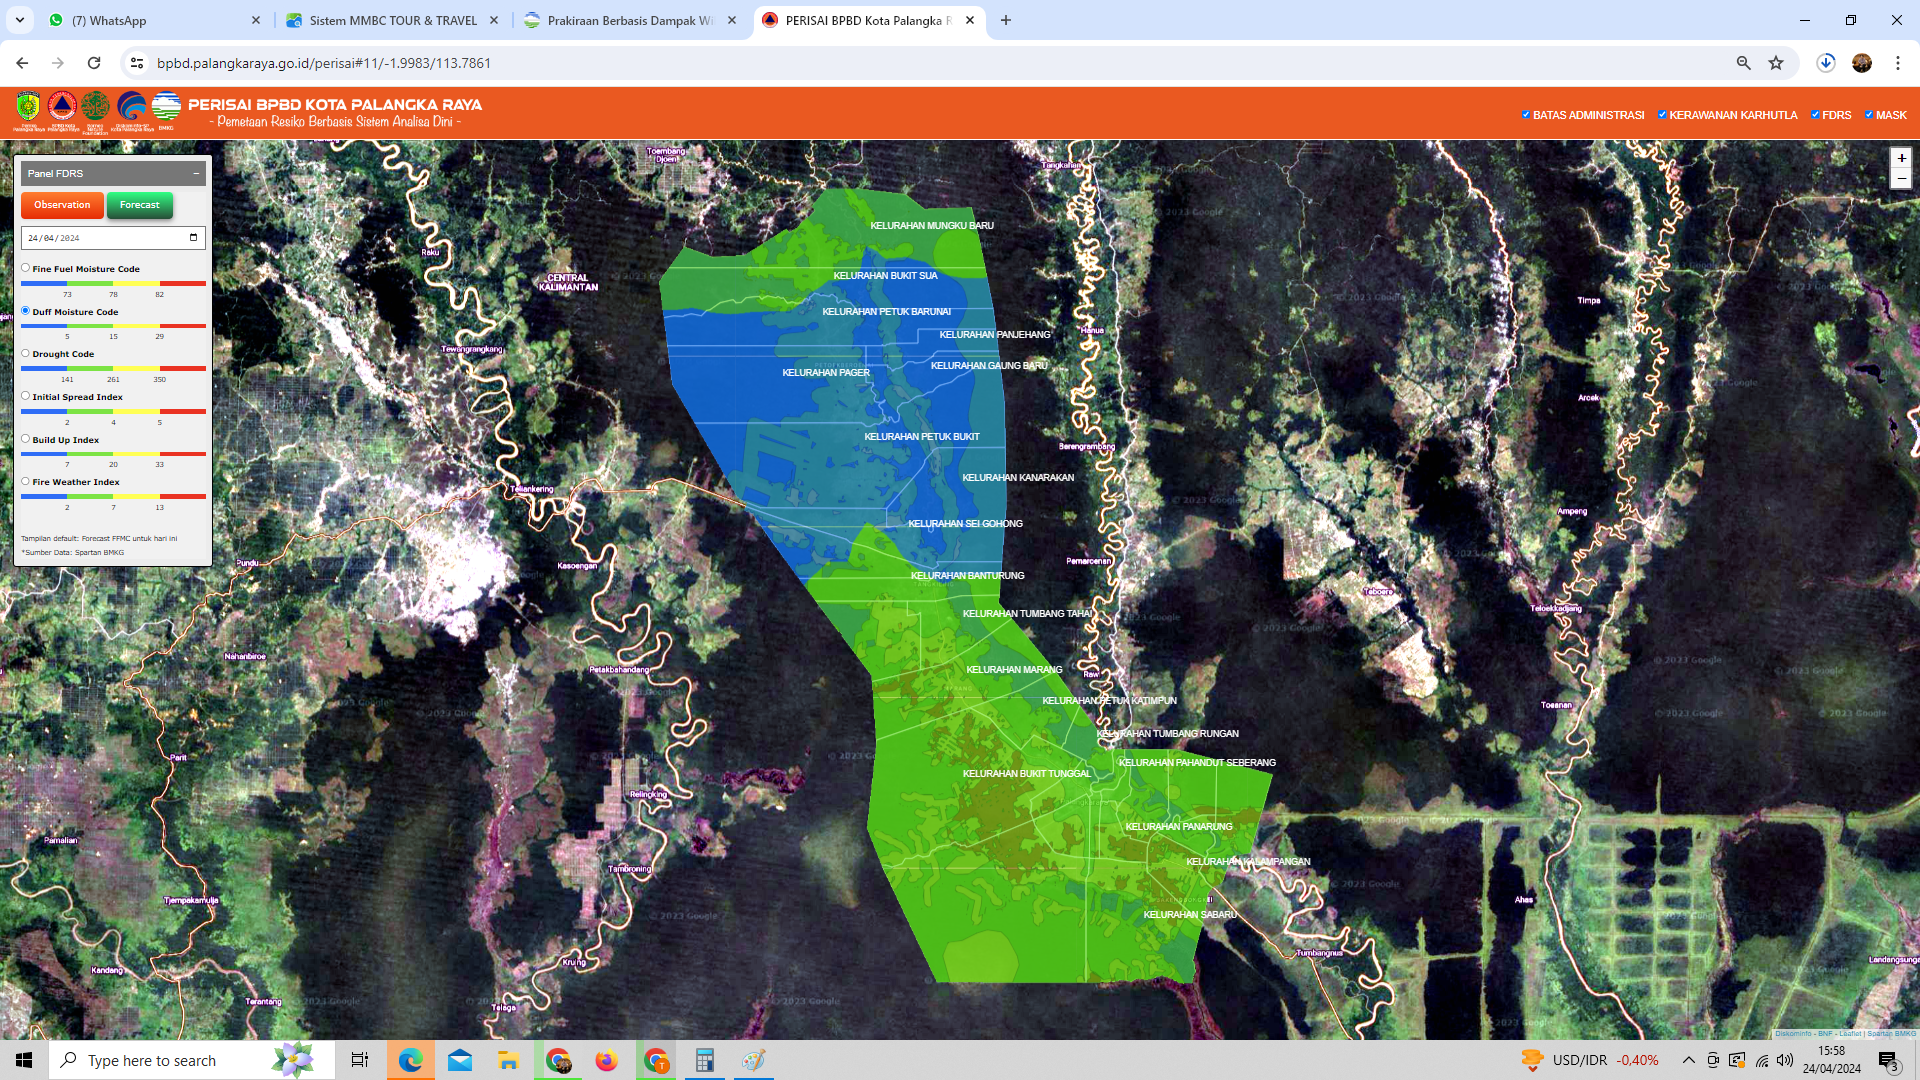
Task: Select Fire Weather Index radio
Action: tap(26, 481)
